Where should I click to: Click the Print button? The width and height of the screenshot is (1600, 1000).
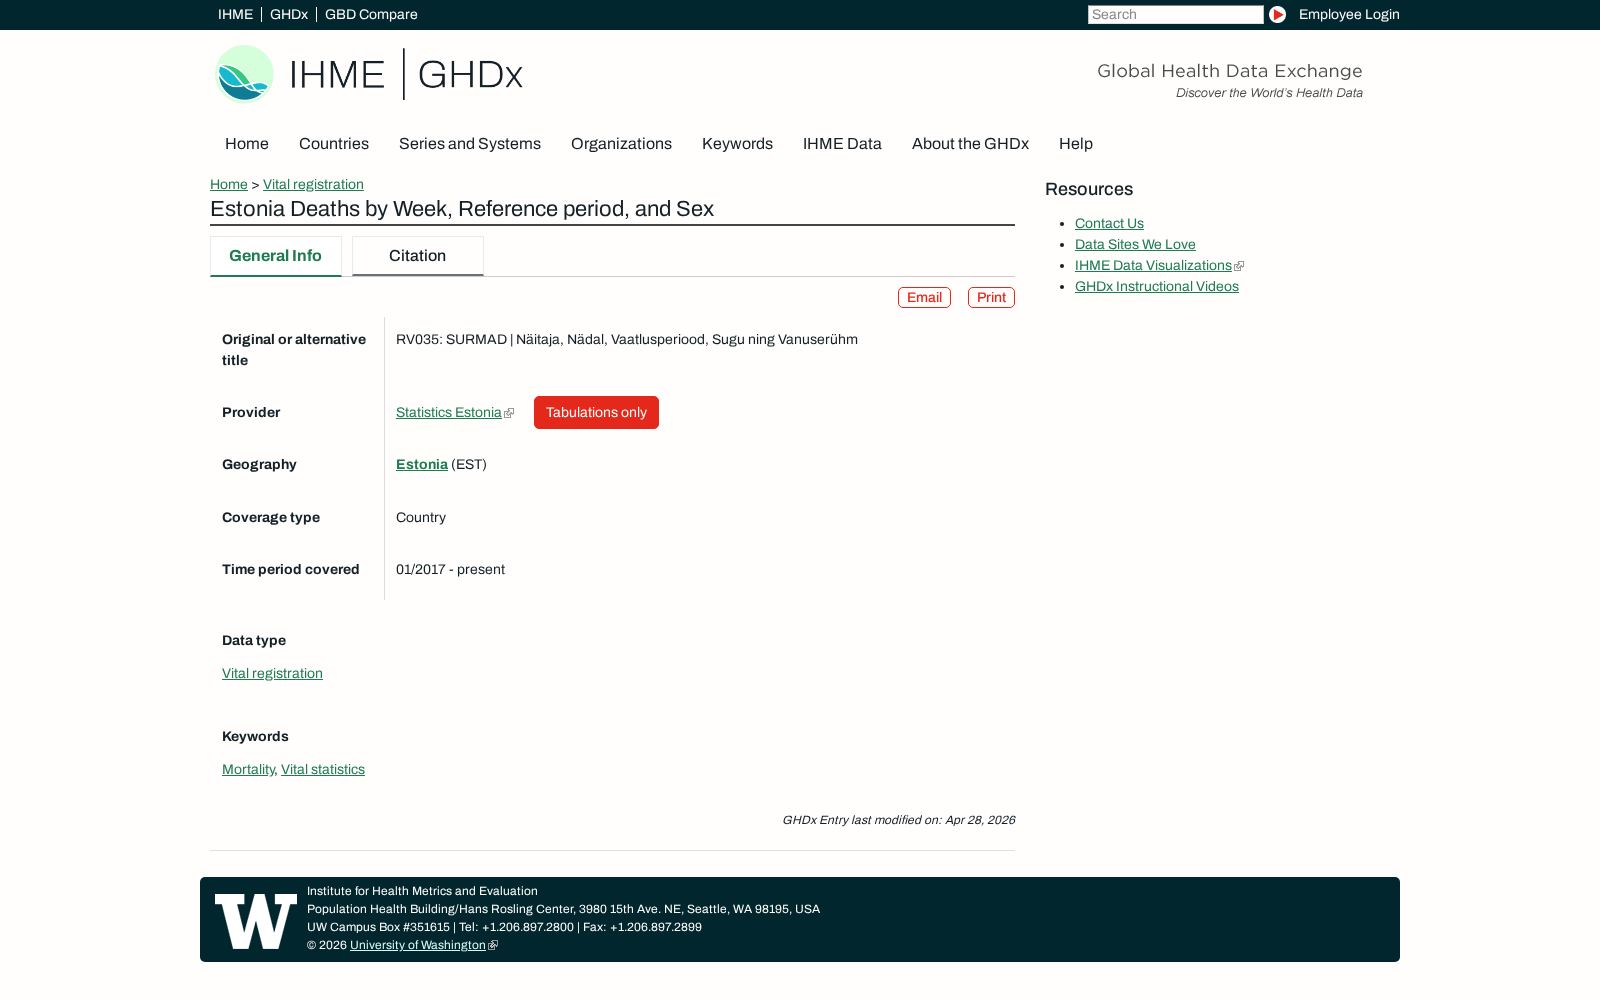click(991, 297)
